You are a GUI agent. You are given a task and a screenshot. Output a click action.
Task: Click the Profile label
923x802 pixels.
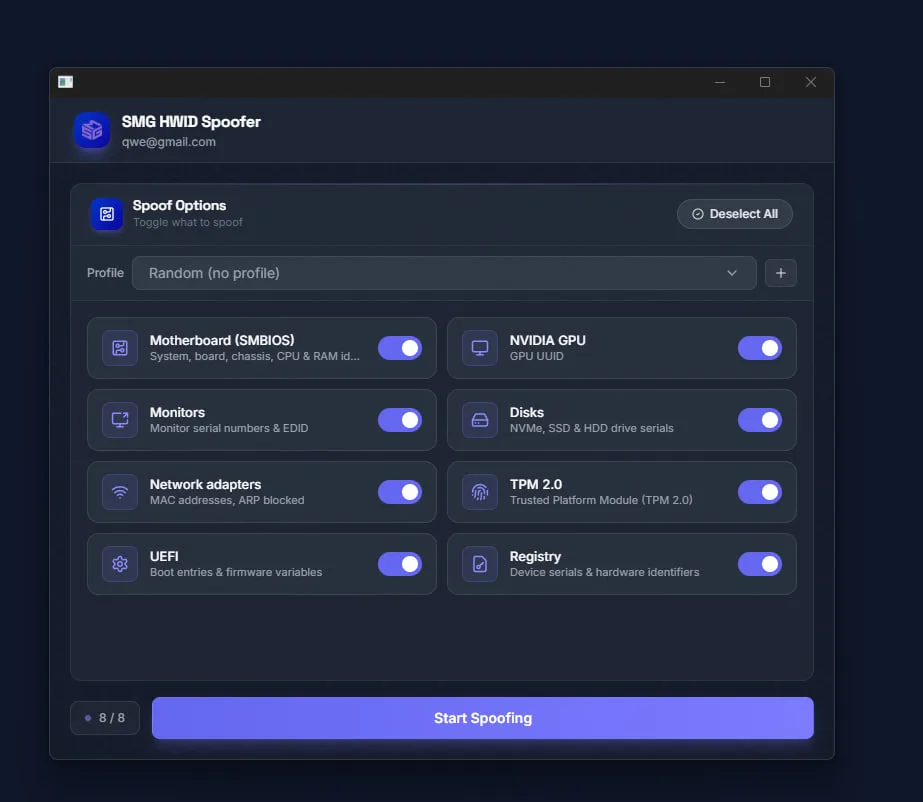105,273
